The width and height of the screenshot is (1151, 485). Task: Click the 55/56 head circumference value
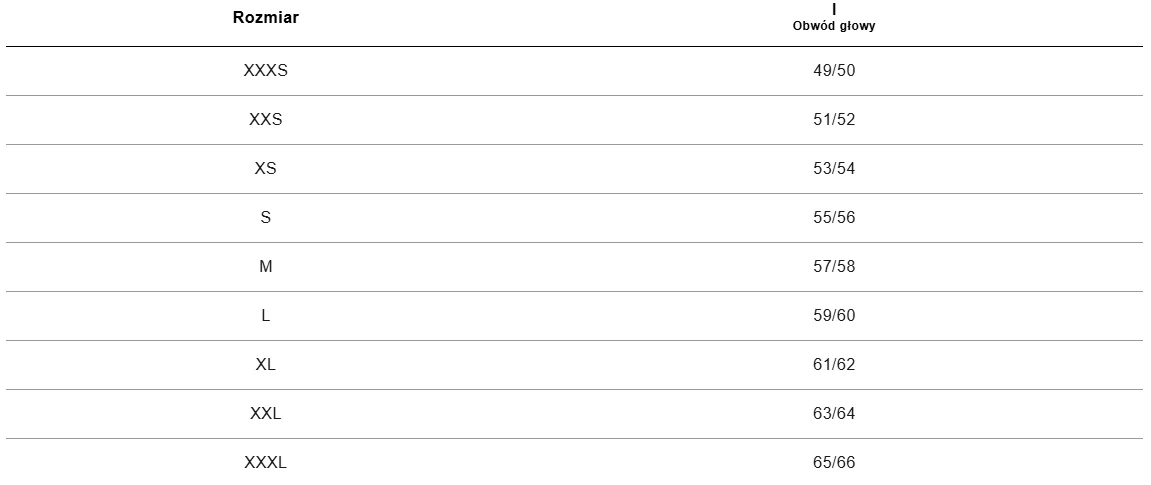[x=834, y=218]
